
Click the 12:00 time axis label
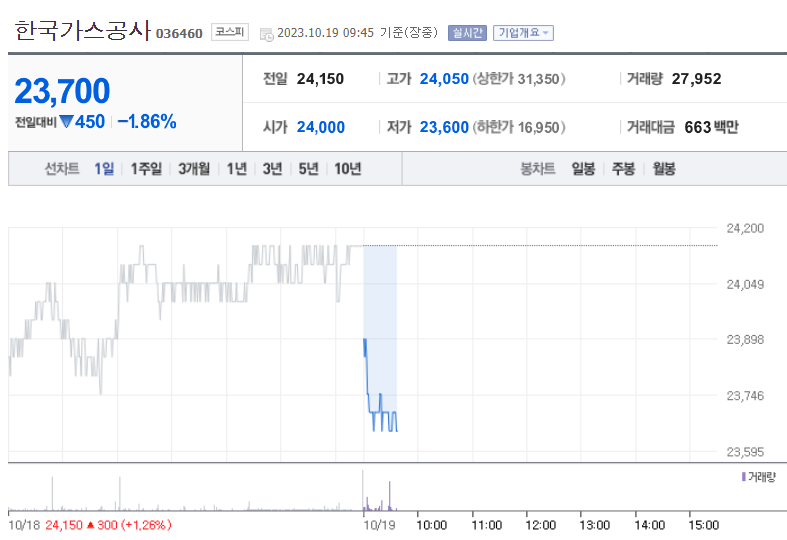click(541, 525)
